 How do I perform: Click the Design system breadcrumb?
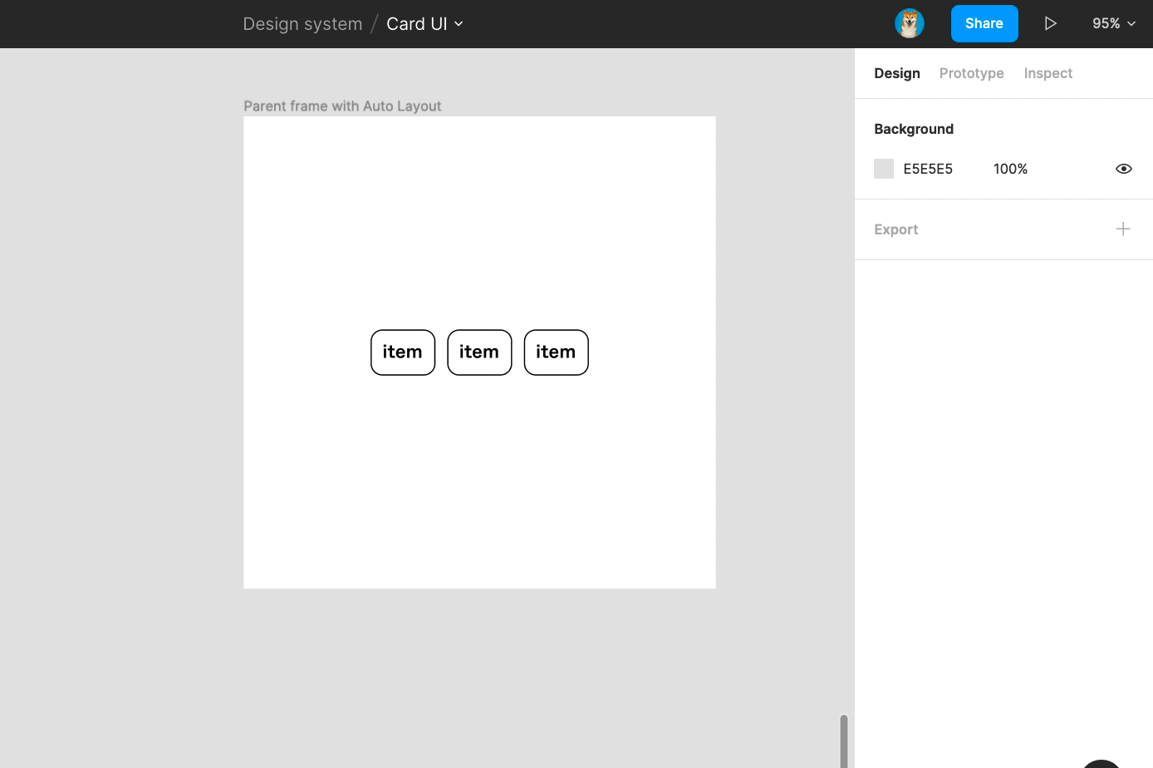[x=302, y=24]
